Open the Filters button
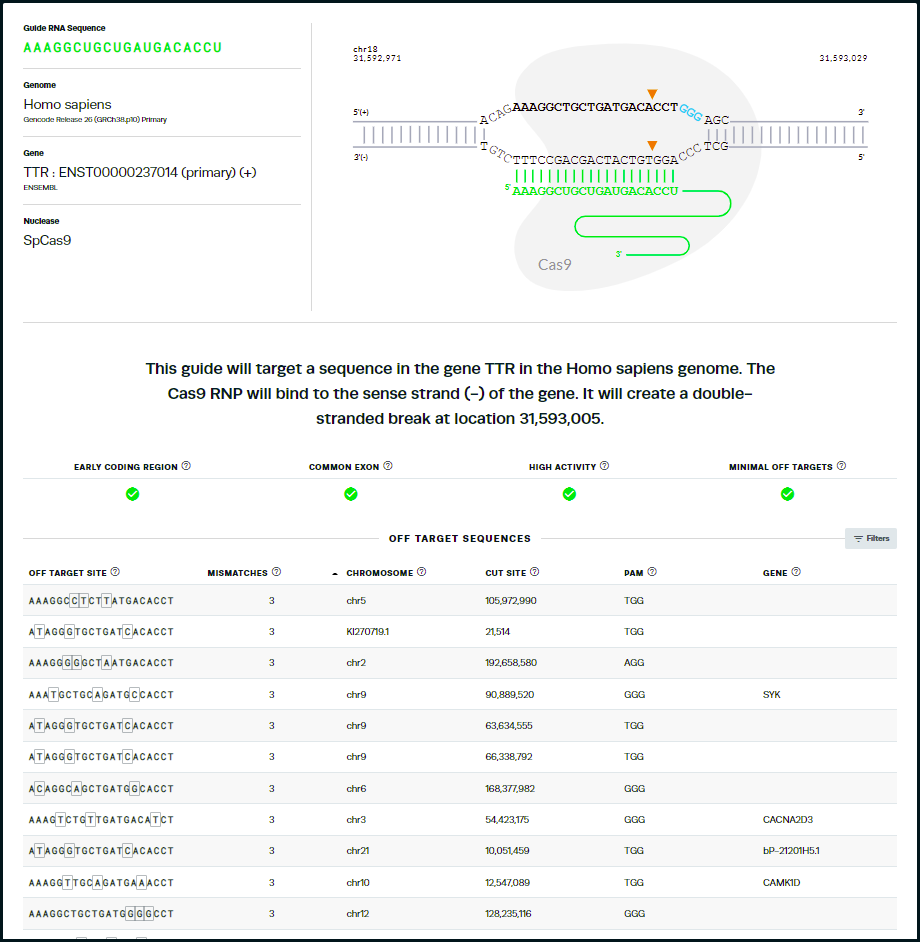The image size is (920, 942). [871, 538]
